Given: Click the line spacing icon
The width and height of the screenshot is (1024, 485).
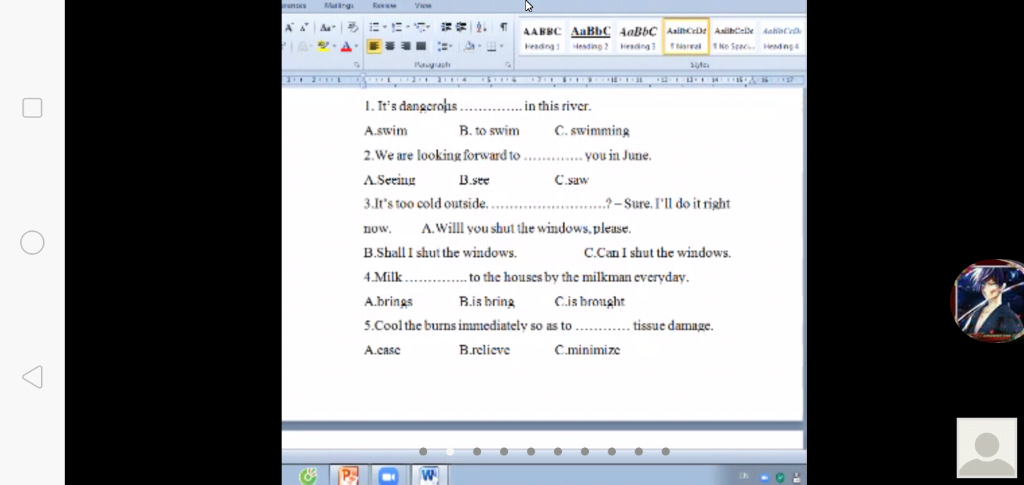Looking at the screenshot, I should 442,46.
